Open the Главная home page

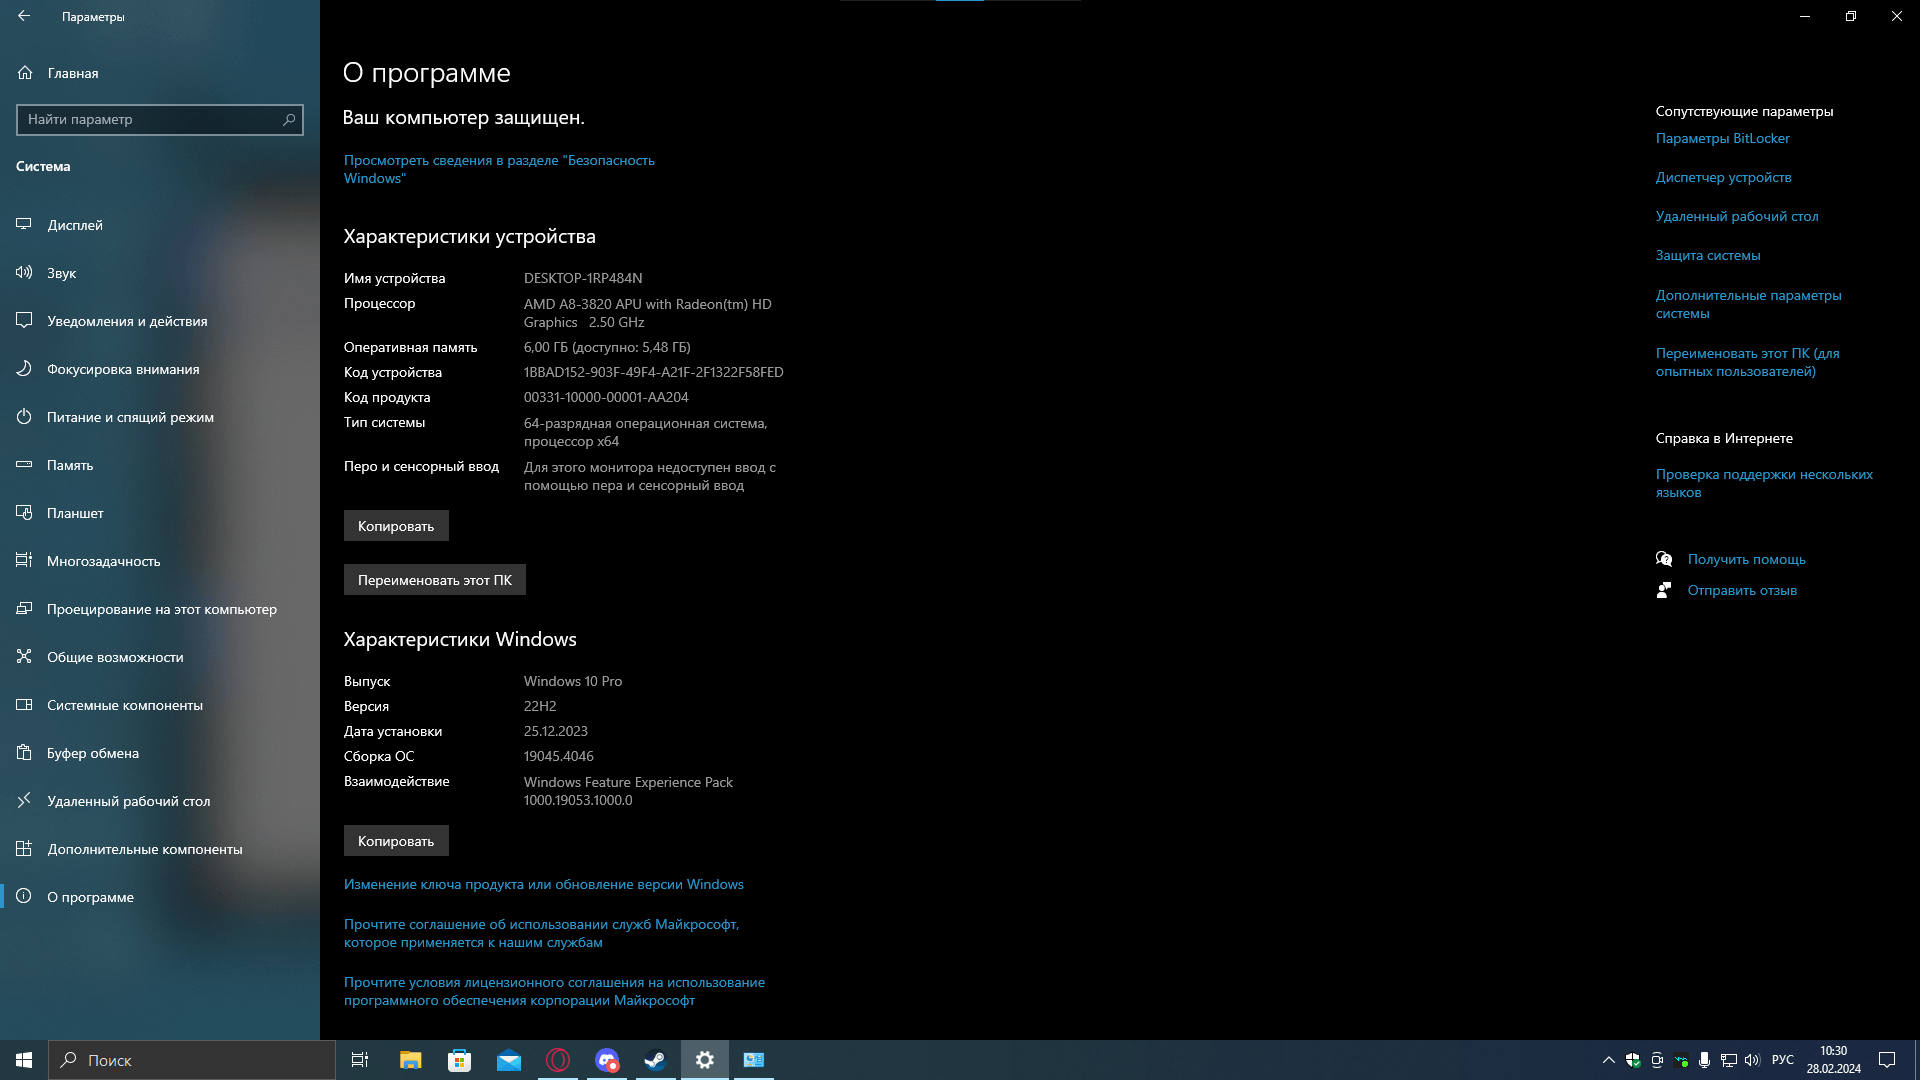pos(72,73)
